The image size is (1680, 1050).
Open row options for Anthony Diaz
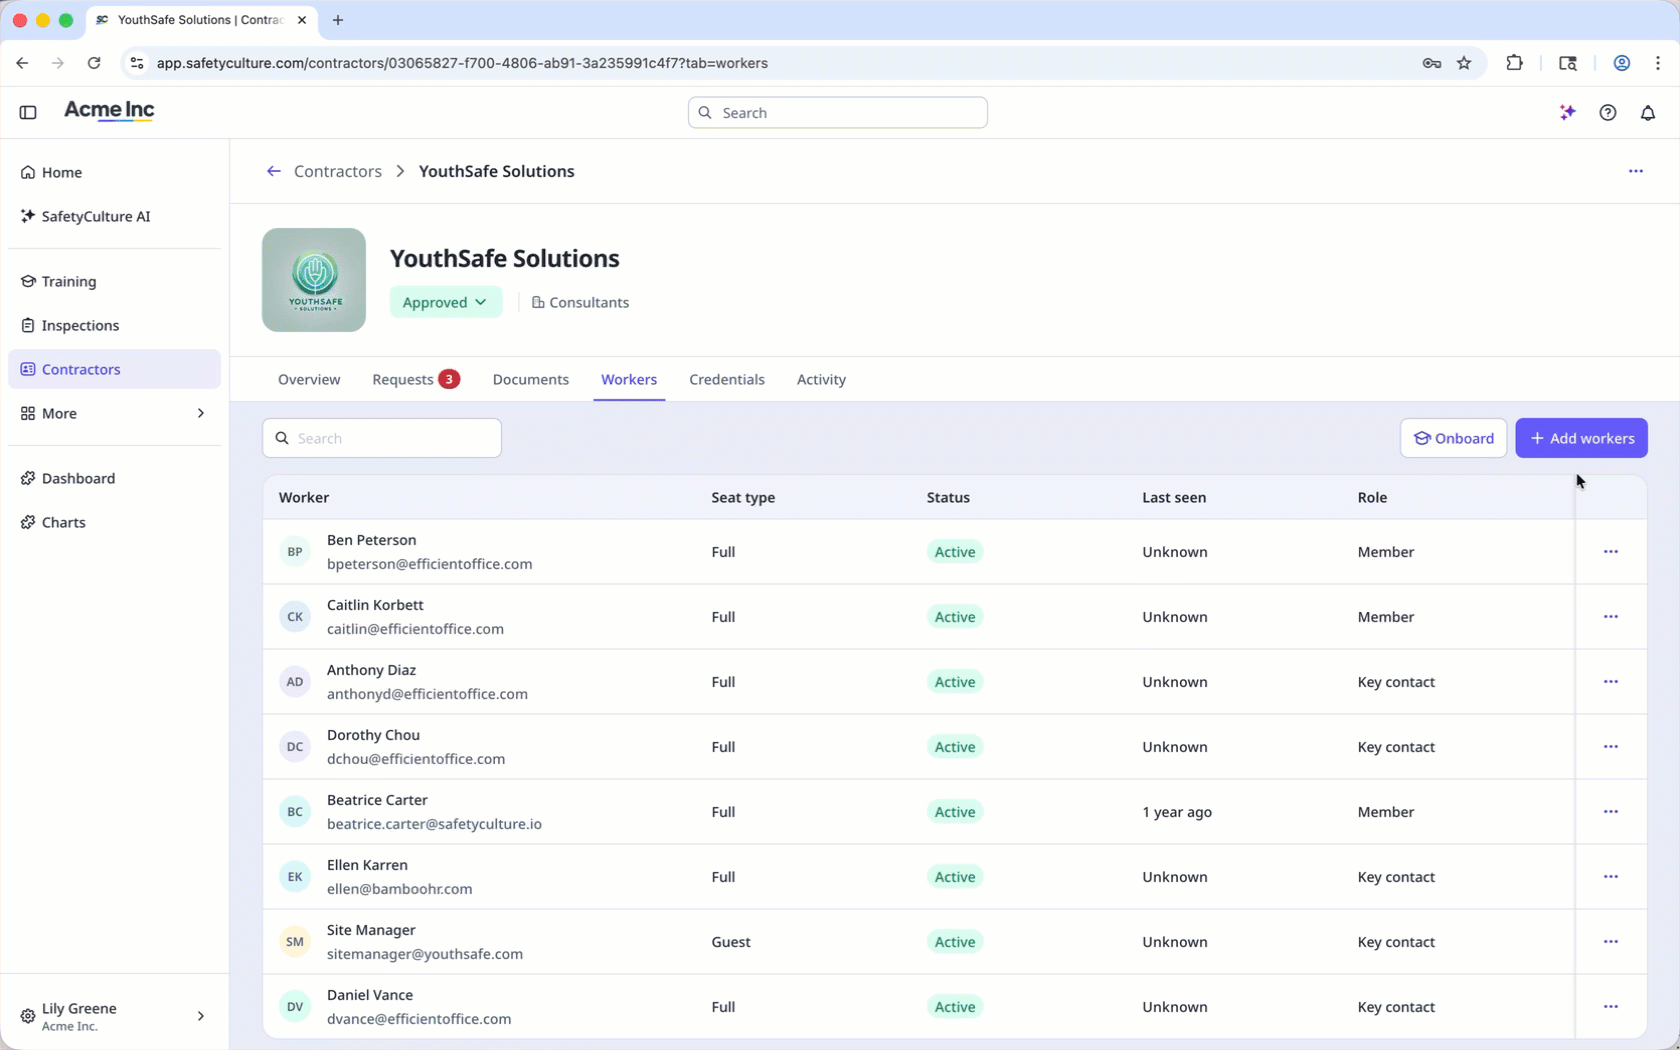1611,682
